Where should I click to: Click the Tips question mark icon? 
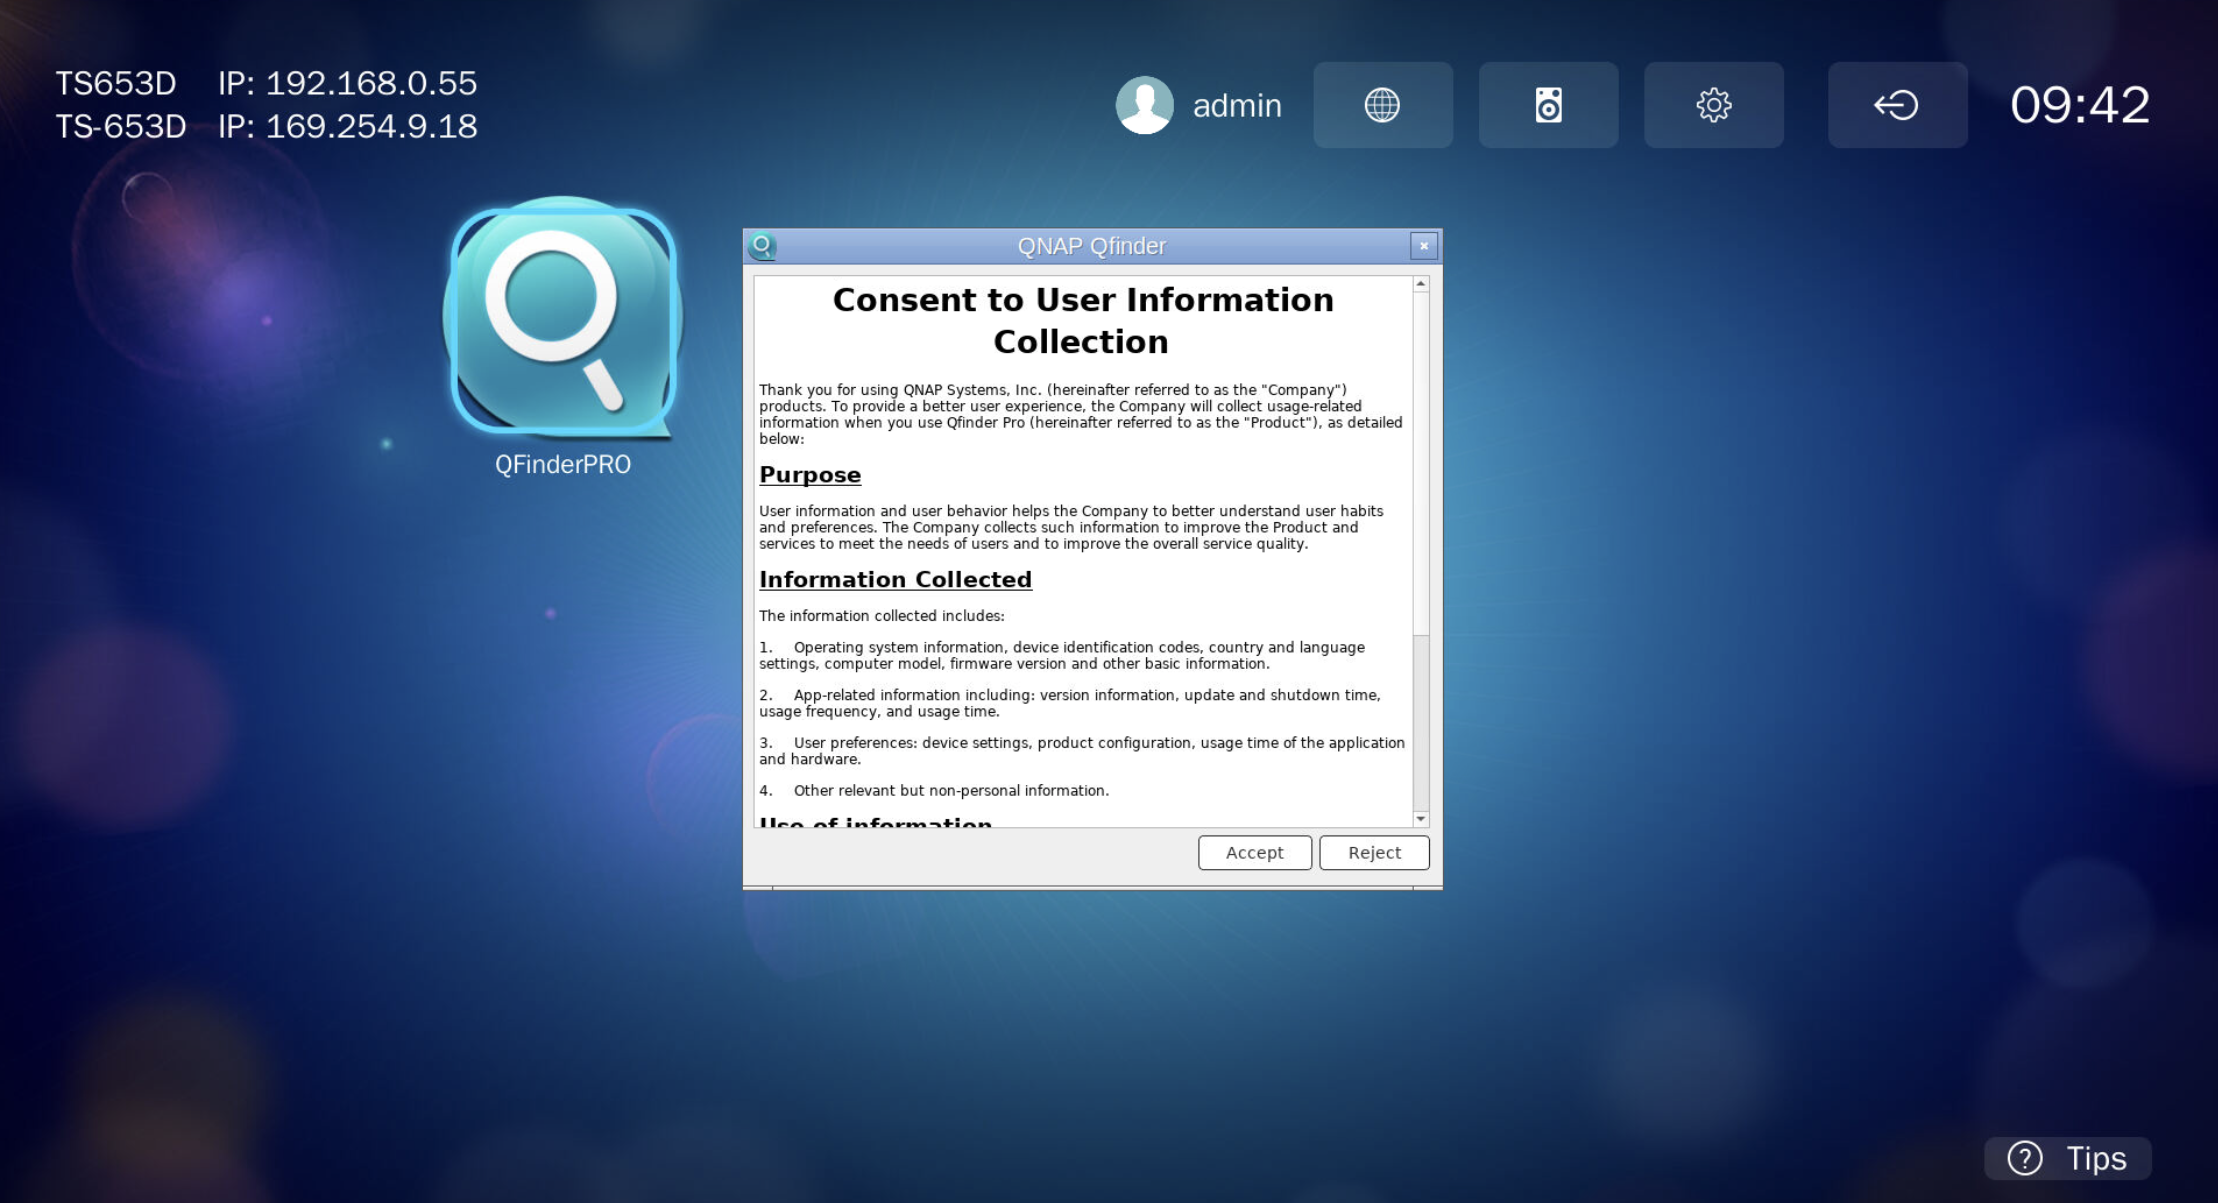pyautogui.click(x=2025, y=1158)
